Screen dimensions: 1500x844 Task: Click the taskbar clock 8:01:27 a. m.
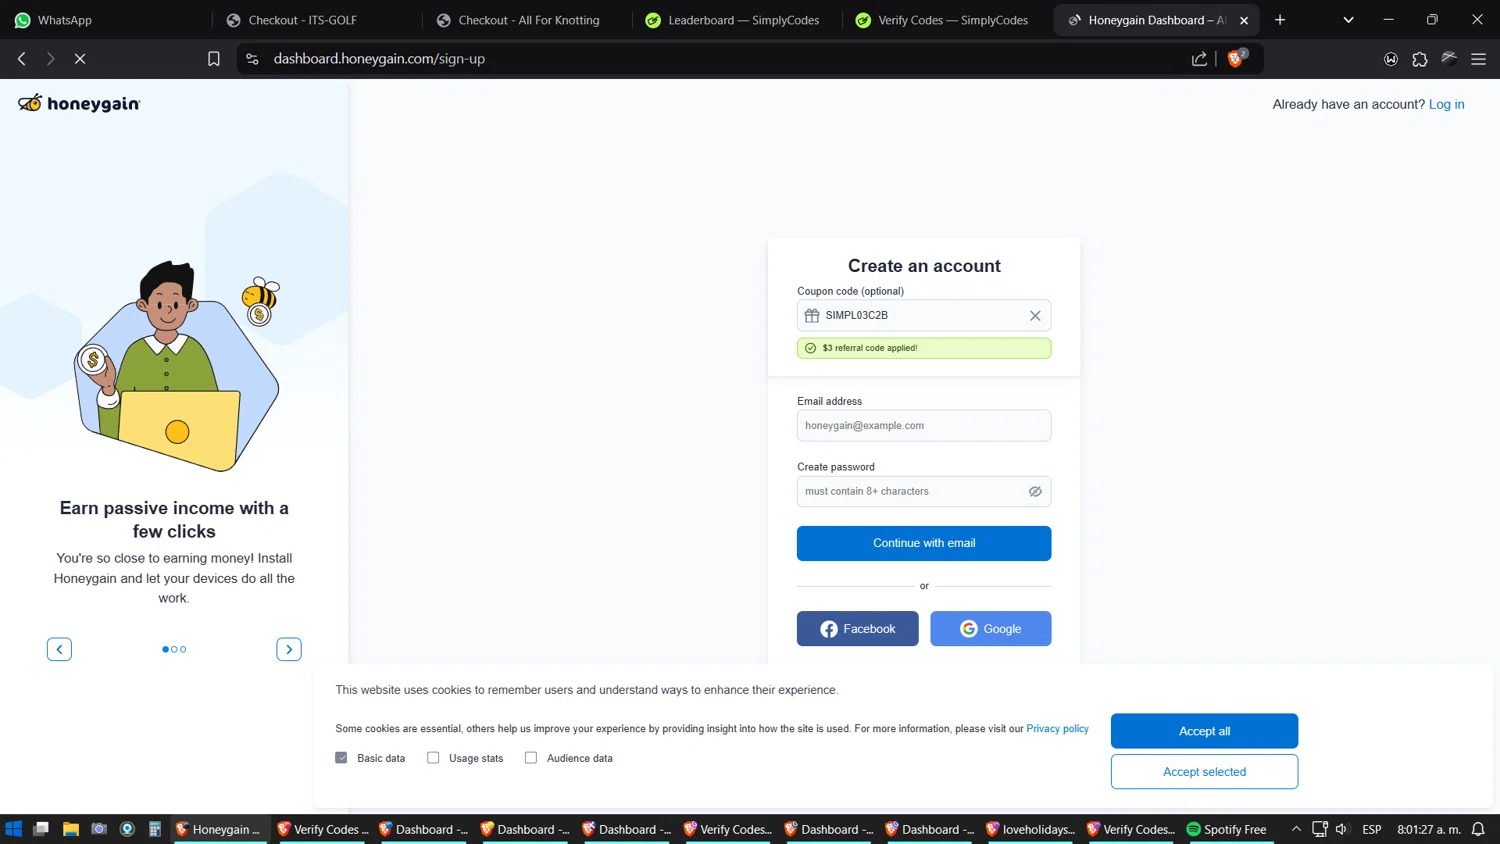tap(1428, 829)
